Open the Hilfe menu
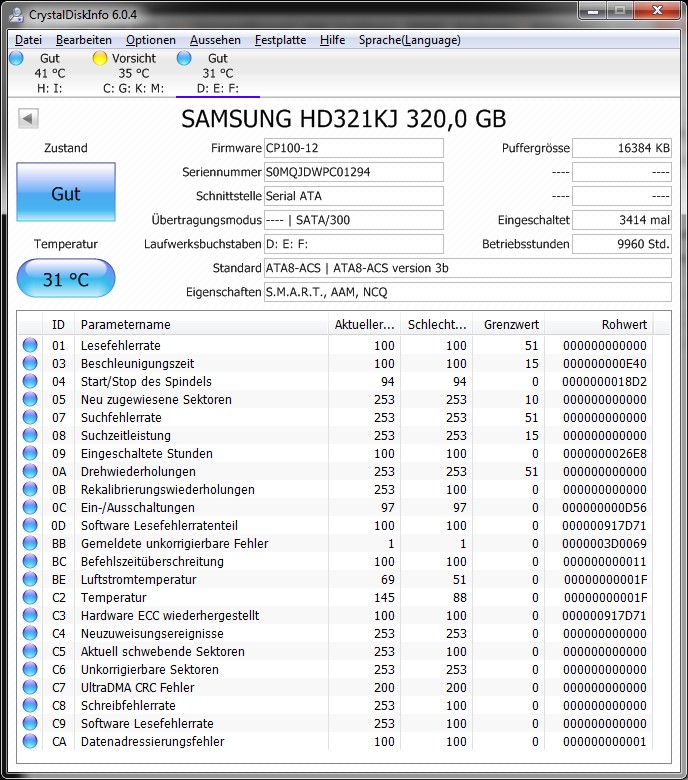Screen dimensions: 688x780 (x=332, y=40)
